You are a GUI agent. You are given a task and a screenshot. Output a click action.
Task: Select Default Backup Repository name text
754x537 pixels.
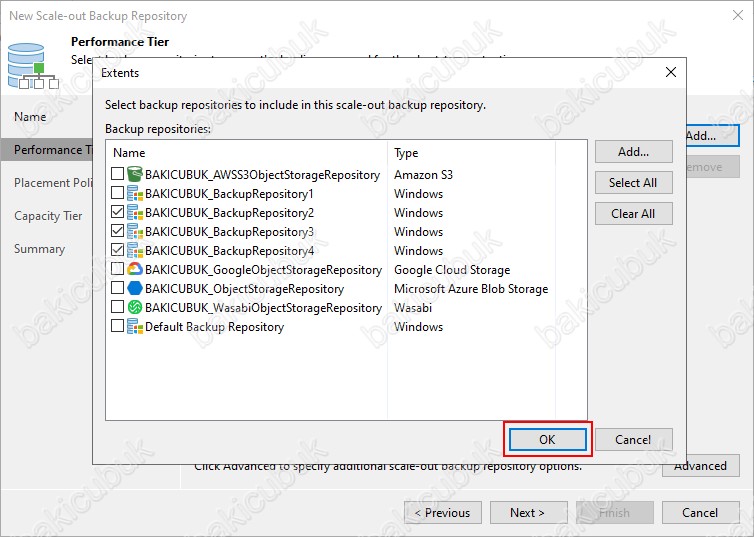(214, 327)
